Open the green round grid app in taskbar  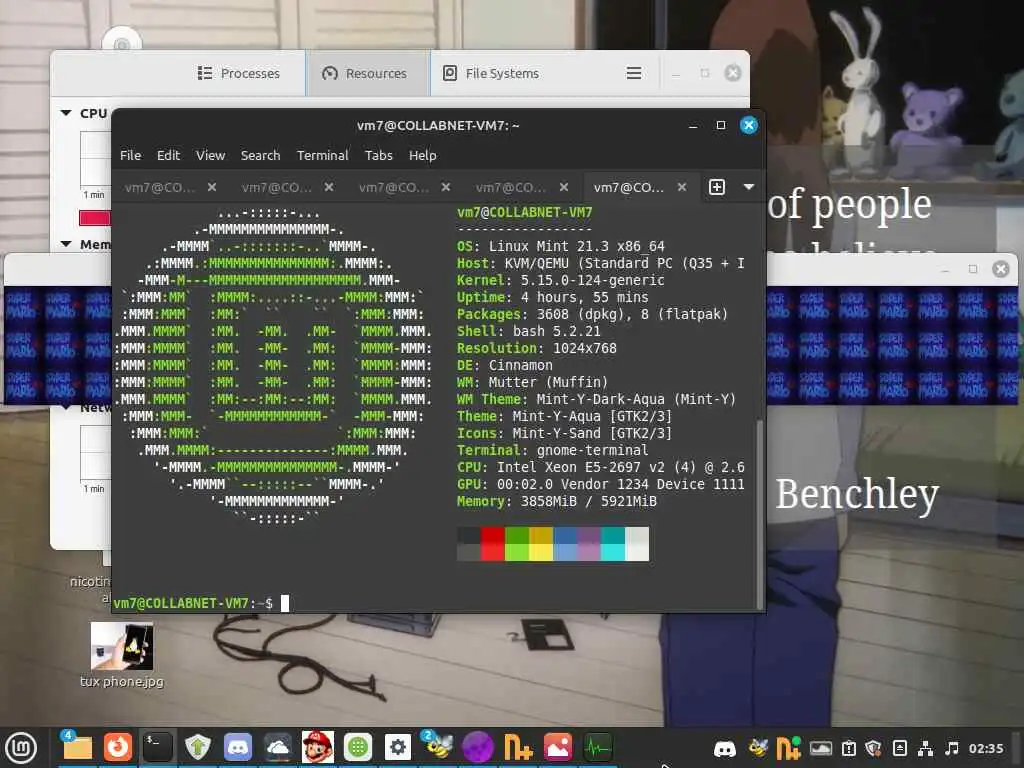(358, 747)
